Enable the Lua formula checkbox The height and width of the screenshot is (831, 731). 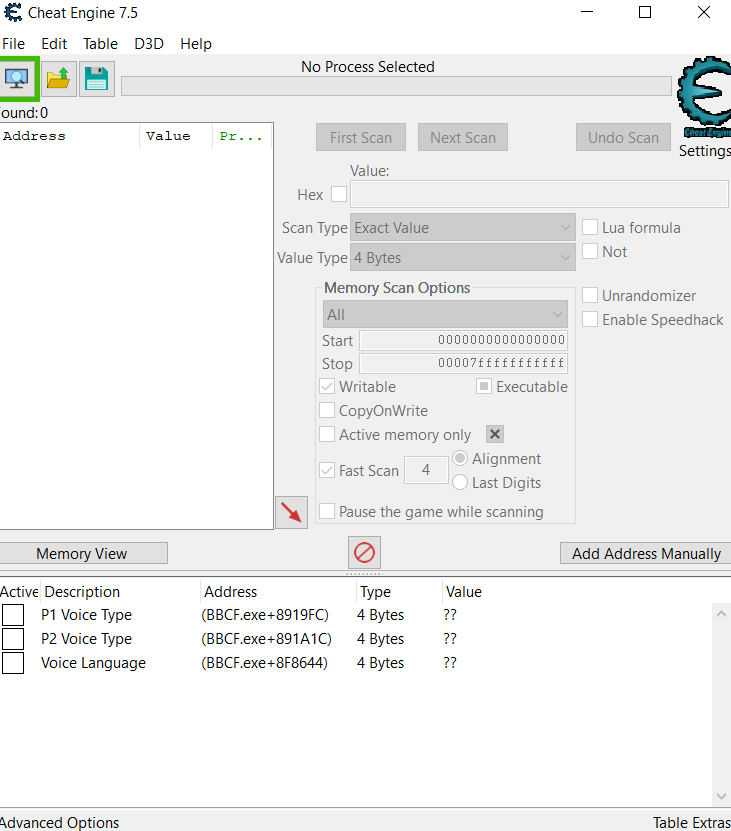(x=590, y=227)
